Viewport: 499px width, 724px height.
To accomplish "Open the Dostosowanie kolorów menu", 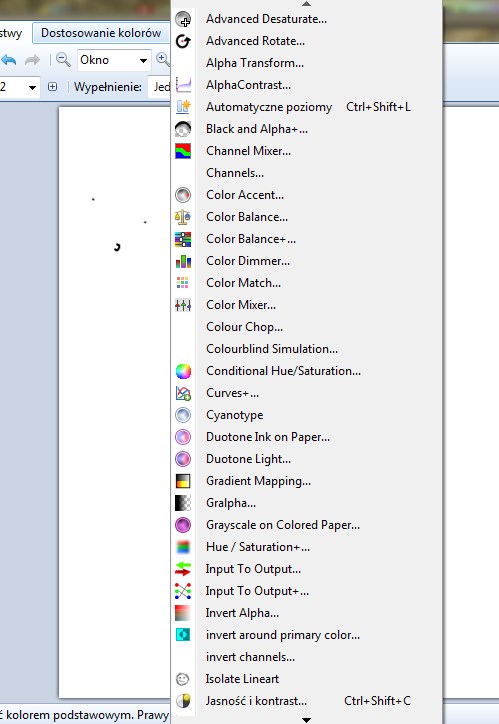I will click(101, 33).
